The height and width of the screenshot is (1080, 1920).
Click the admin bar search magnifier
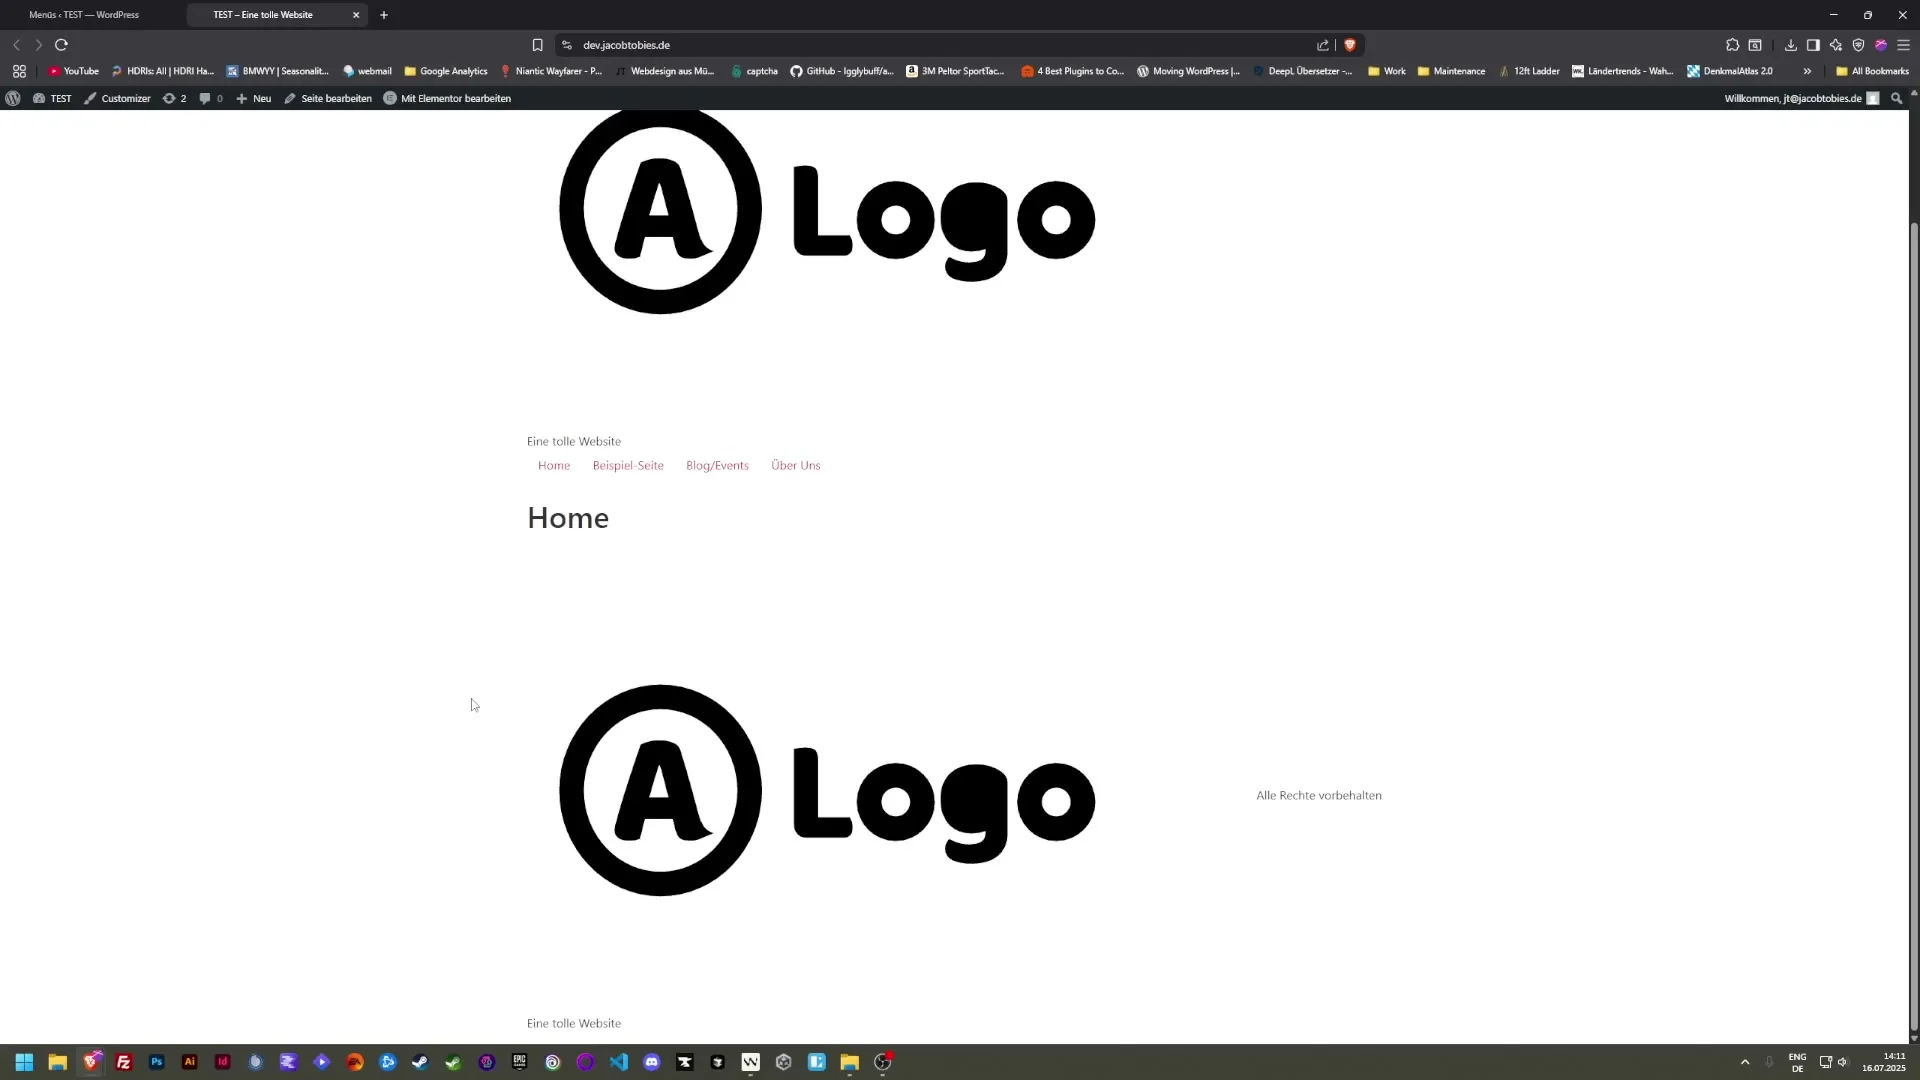coord(1896,98)
